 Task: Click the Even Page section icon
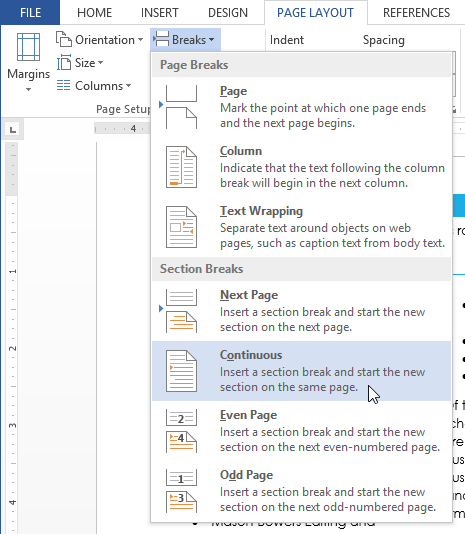click(181, 431)
